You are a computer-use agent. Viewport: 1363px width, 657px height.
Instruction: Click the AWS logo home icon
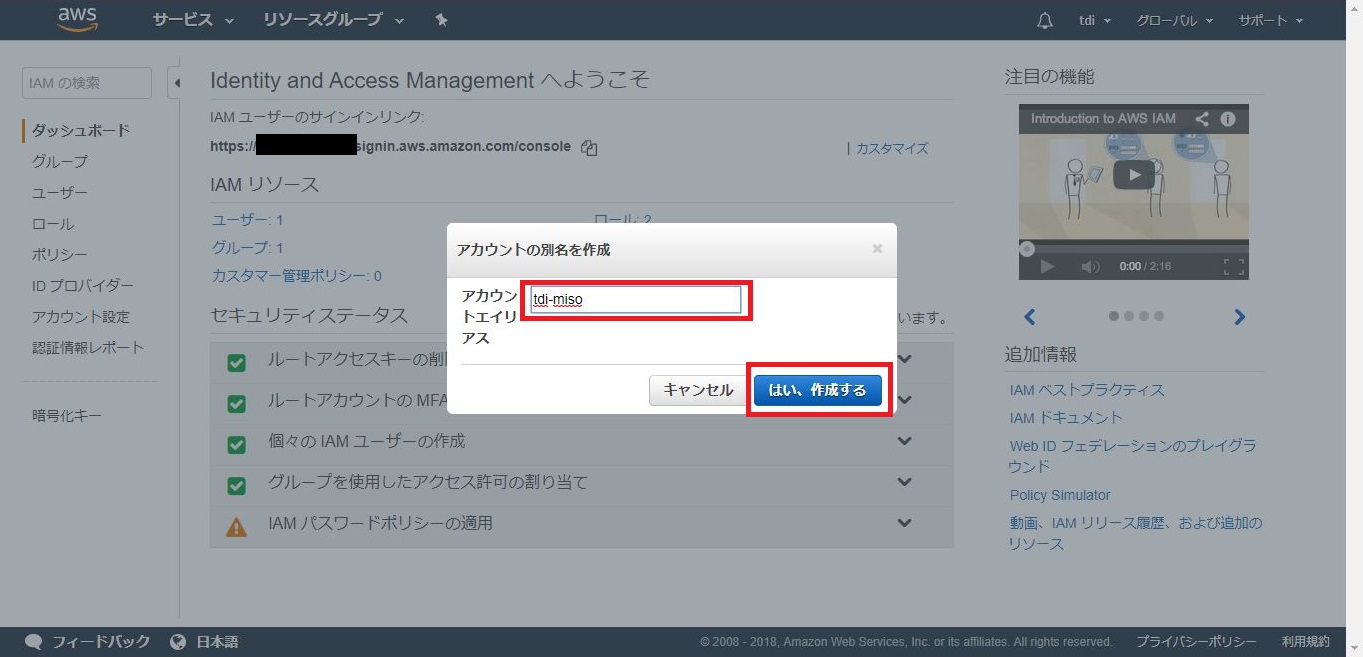[x=77, y=19]
